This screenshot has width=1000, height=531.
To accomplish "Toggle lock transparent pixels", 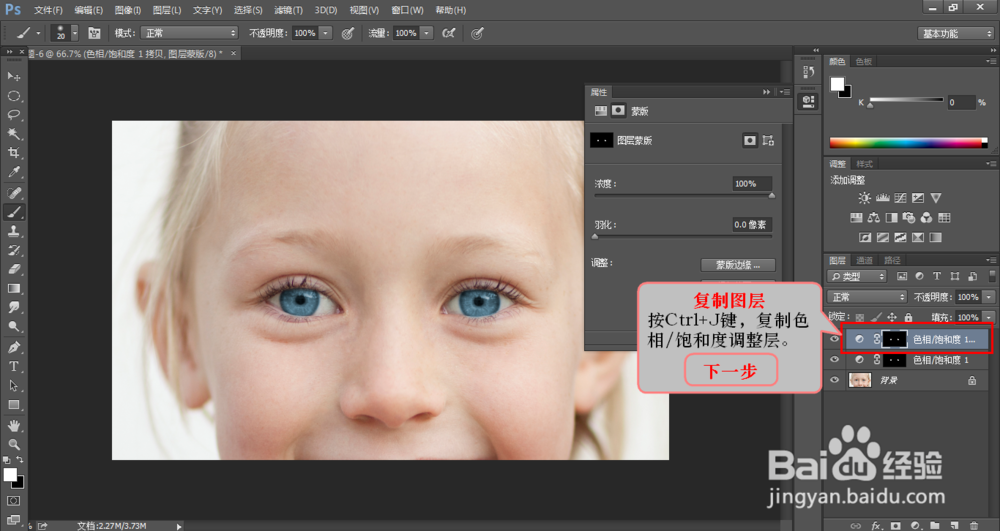I will click(860, 317).
